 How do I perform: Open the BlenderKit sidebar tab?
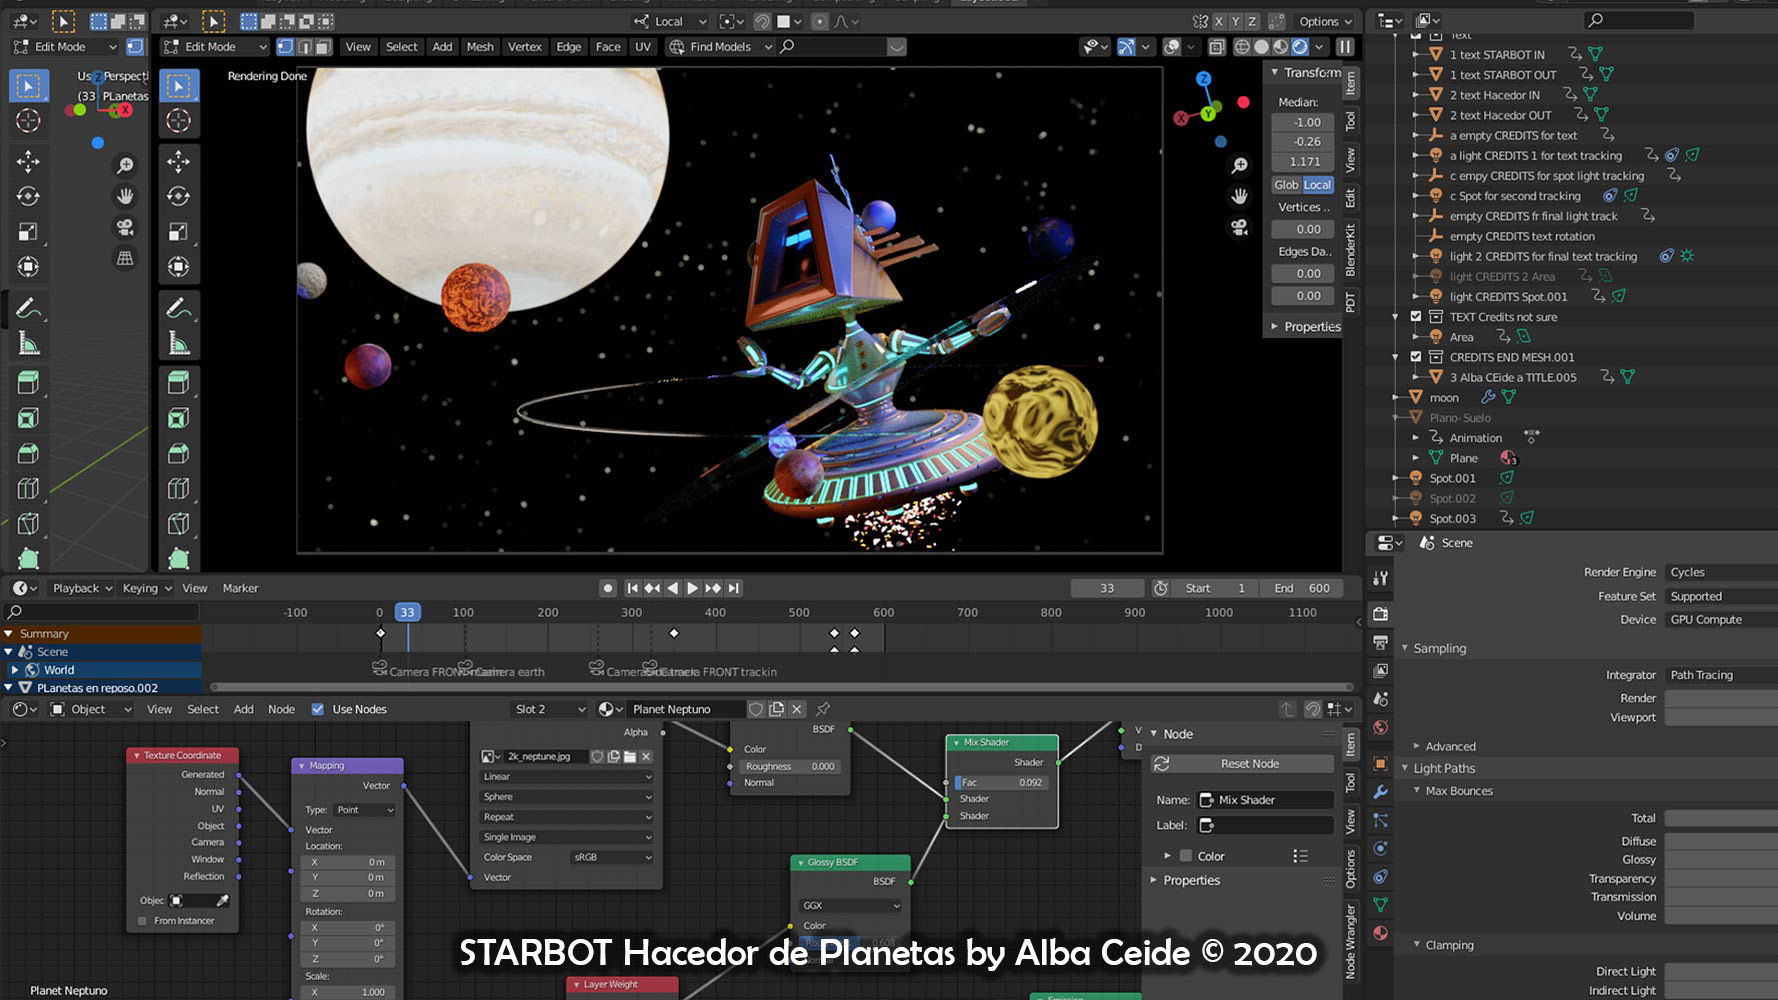1350,250
